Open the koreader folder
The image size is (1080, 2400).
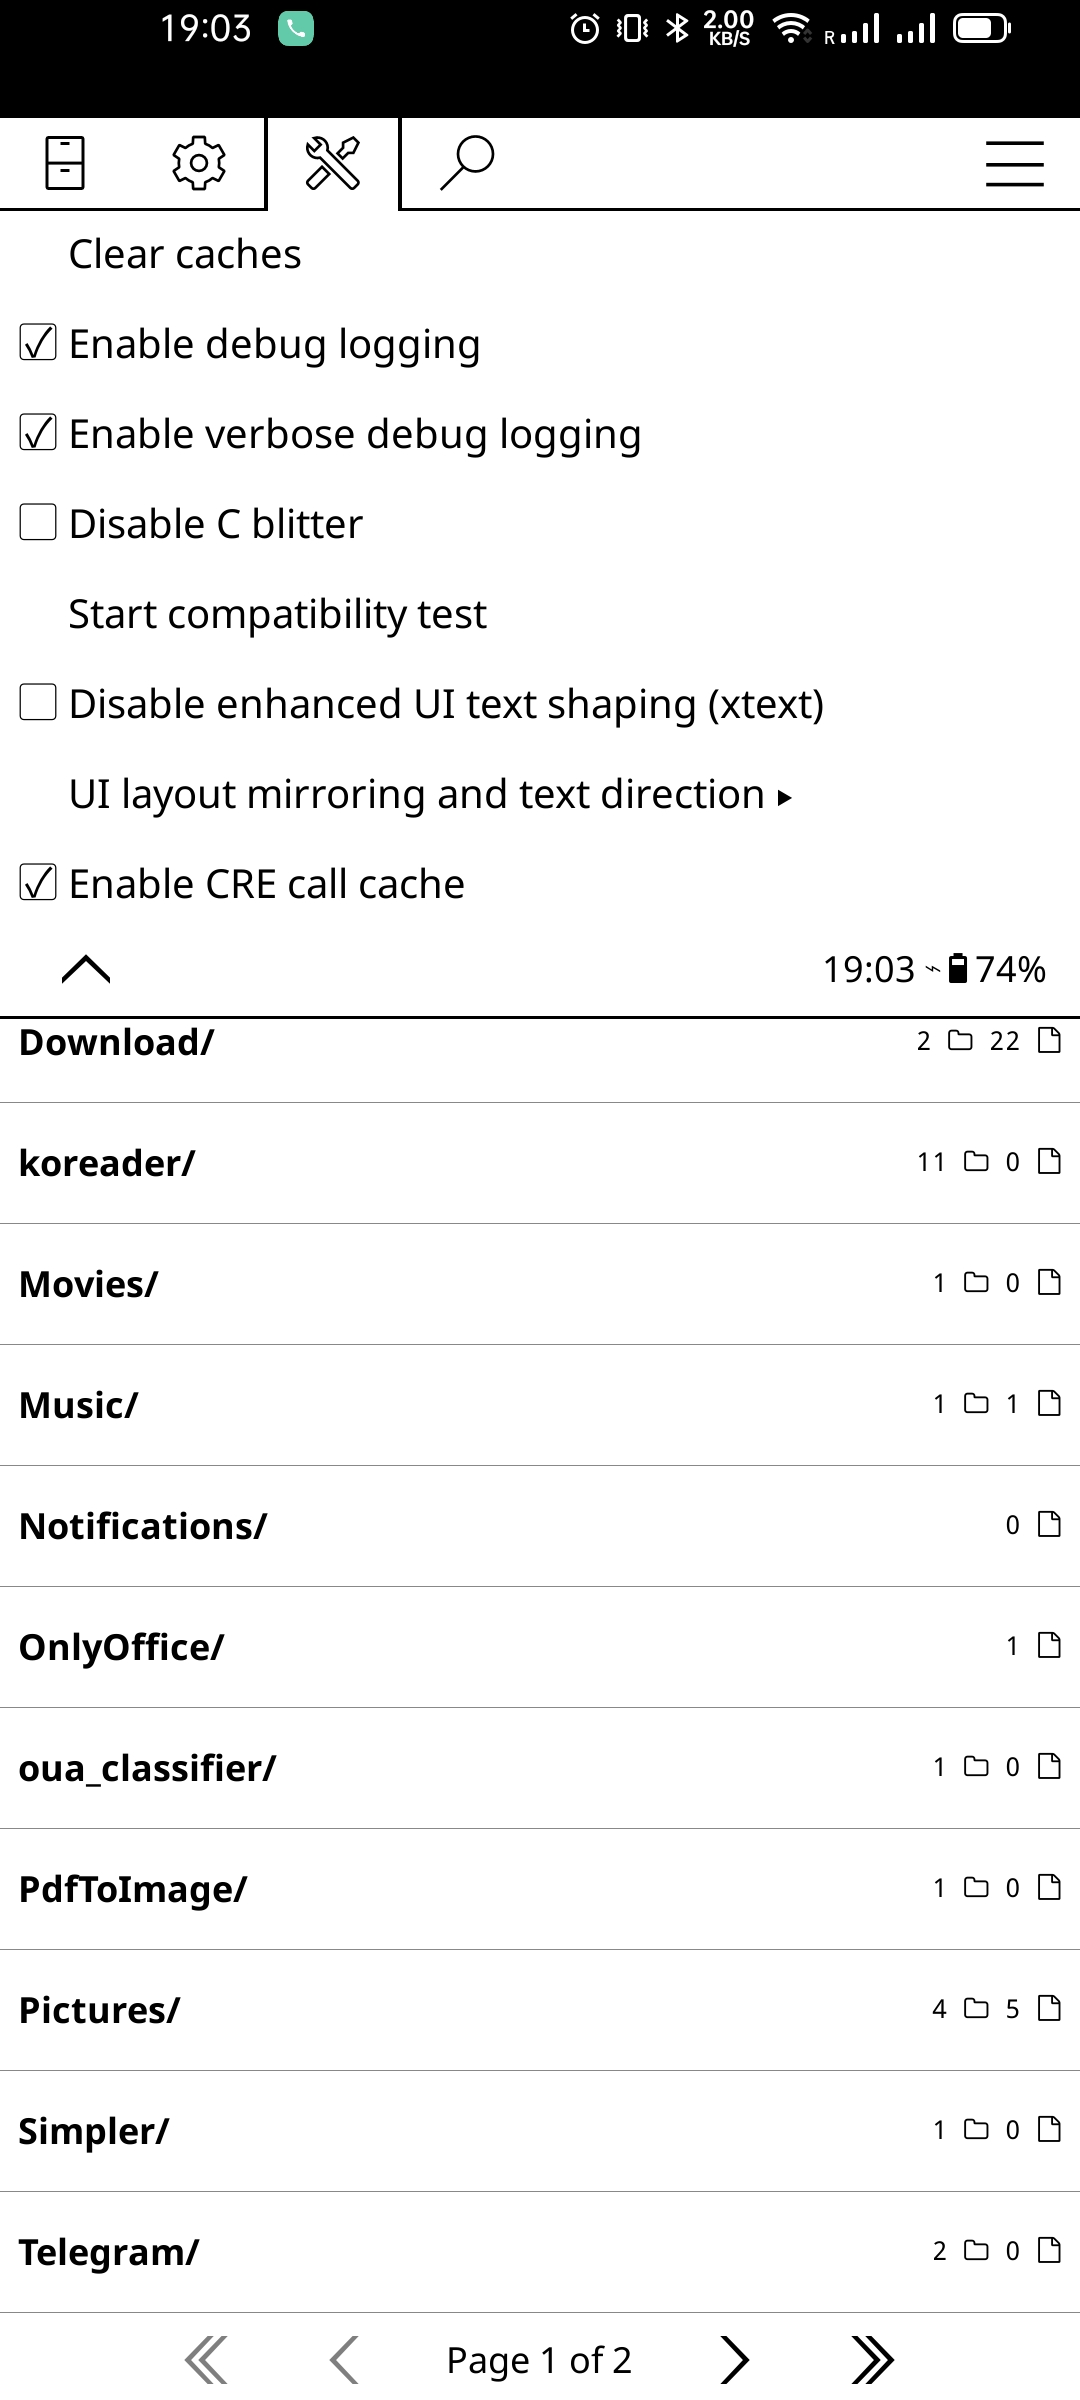(107, 1163)
